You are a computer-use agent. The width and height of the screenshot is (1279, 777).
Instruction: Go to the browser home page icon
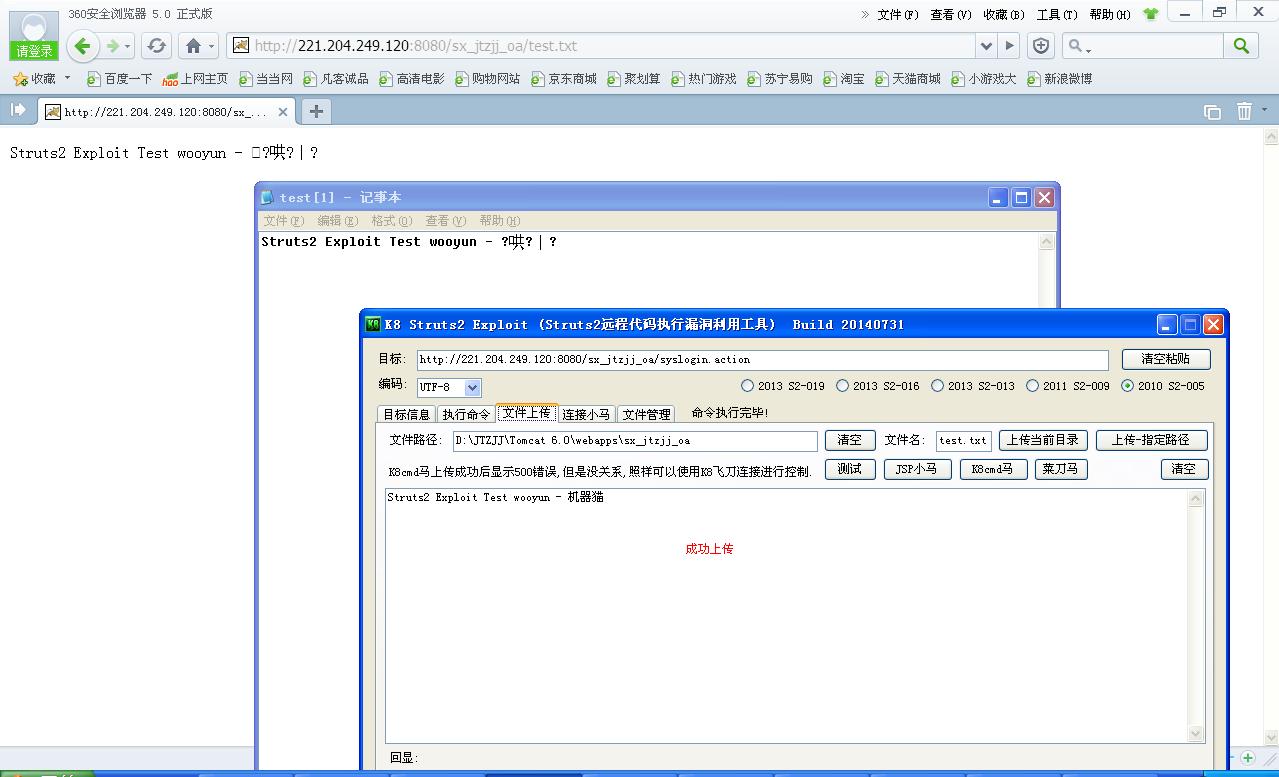click(194, 46)
